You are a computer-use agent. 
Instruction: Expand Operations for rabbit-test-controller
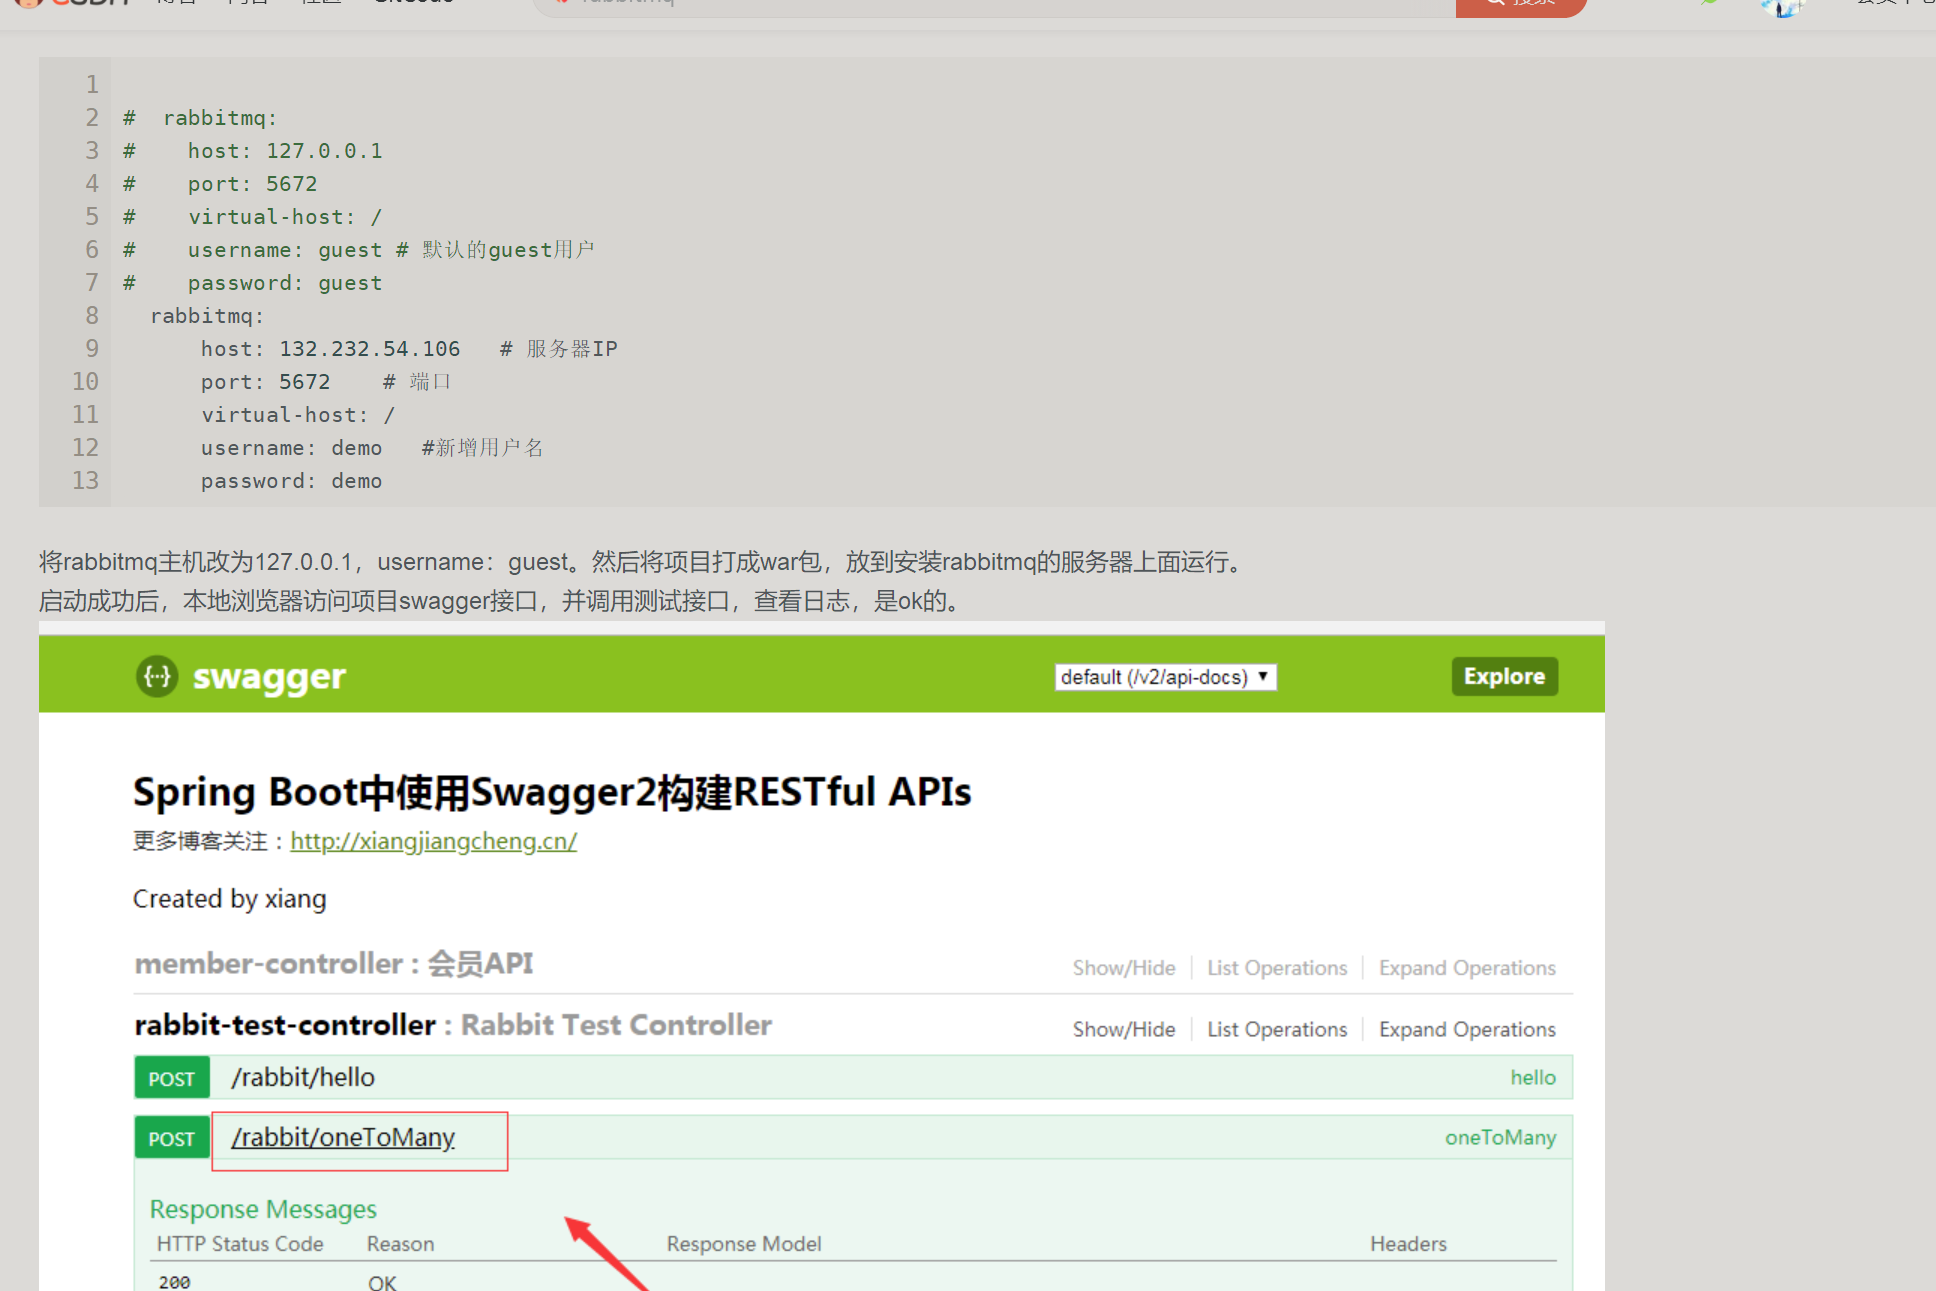[1466, 1027]
